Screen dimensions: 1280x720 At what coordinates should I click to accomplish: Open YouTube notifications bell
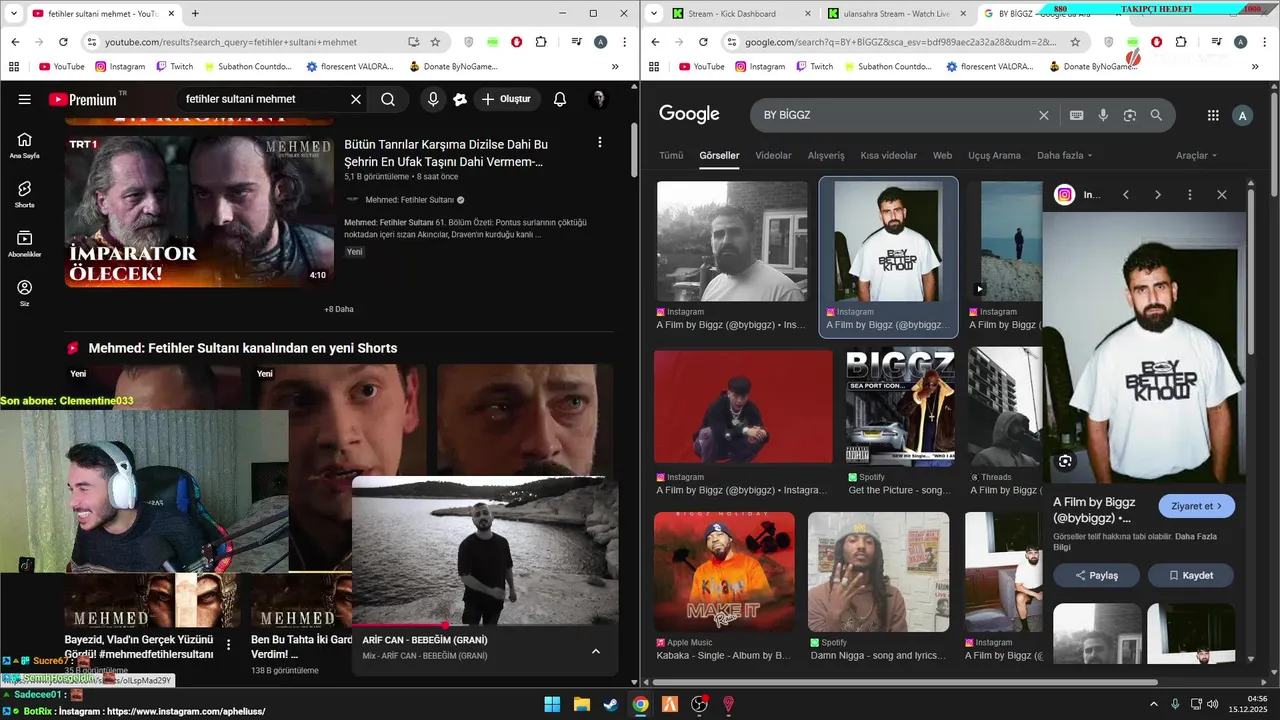click(560, 99)
